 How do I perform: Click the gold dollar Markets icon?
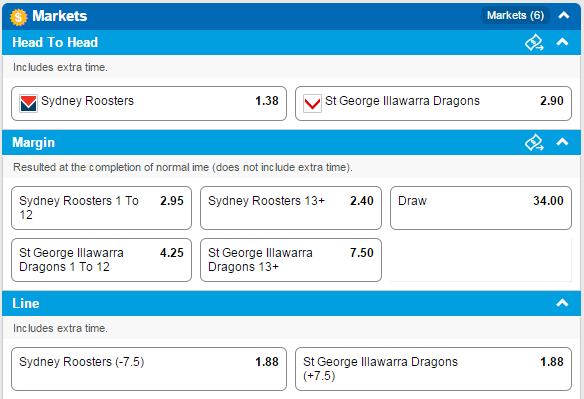[x=18, y=17]
